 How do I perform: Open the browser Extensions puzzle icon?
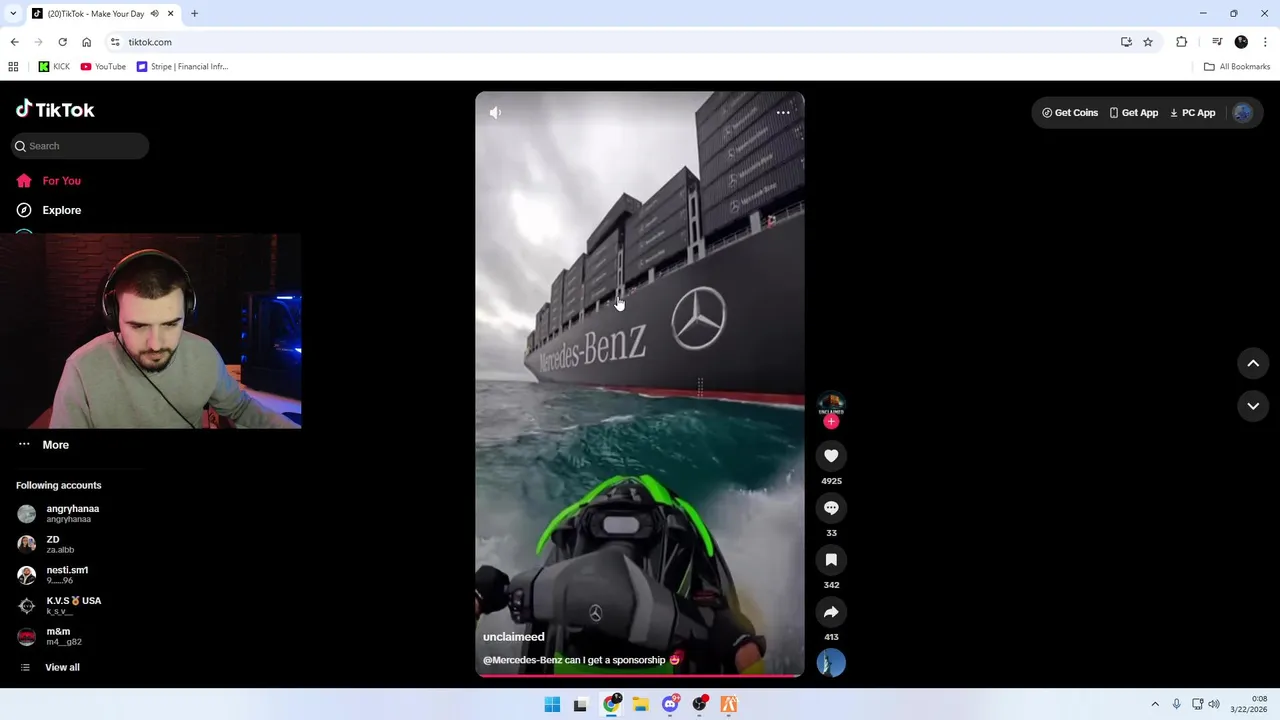(x=1181, y=42)
